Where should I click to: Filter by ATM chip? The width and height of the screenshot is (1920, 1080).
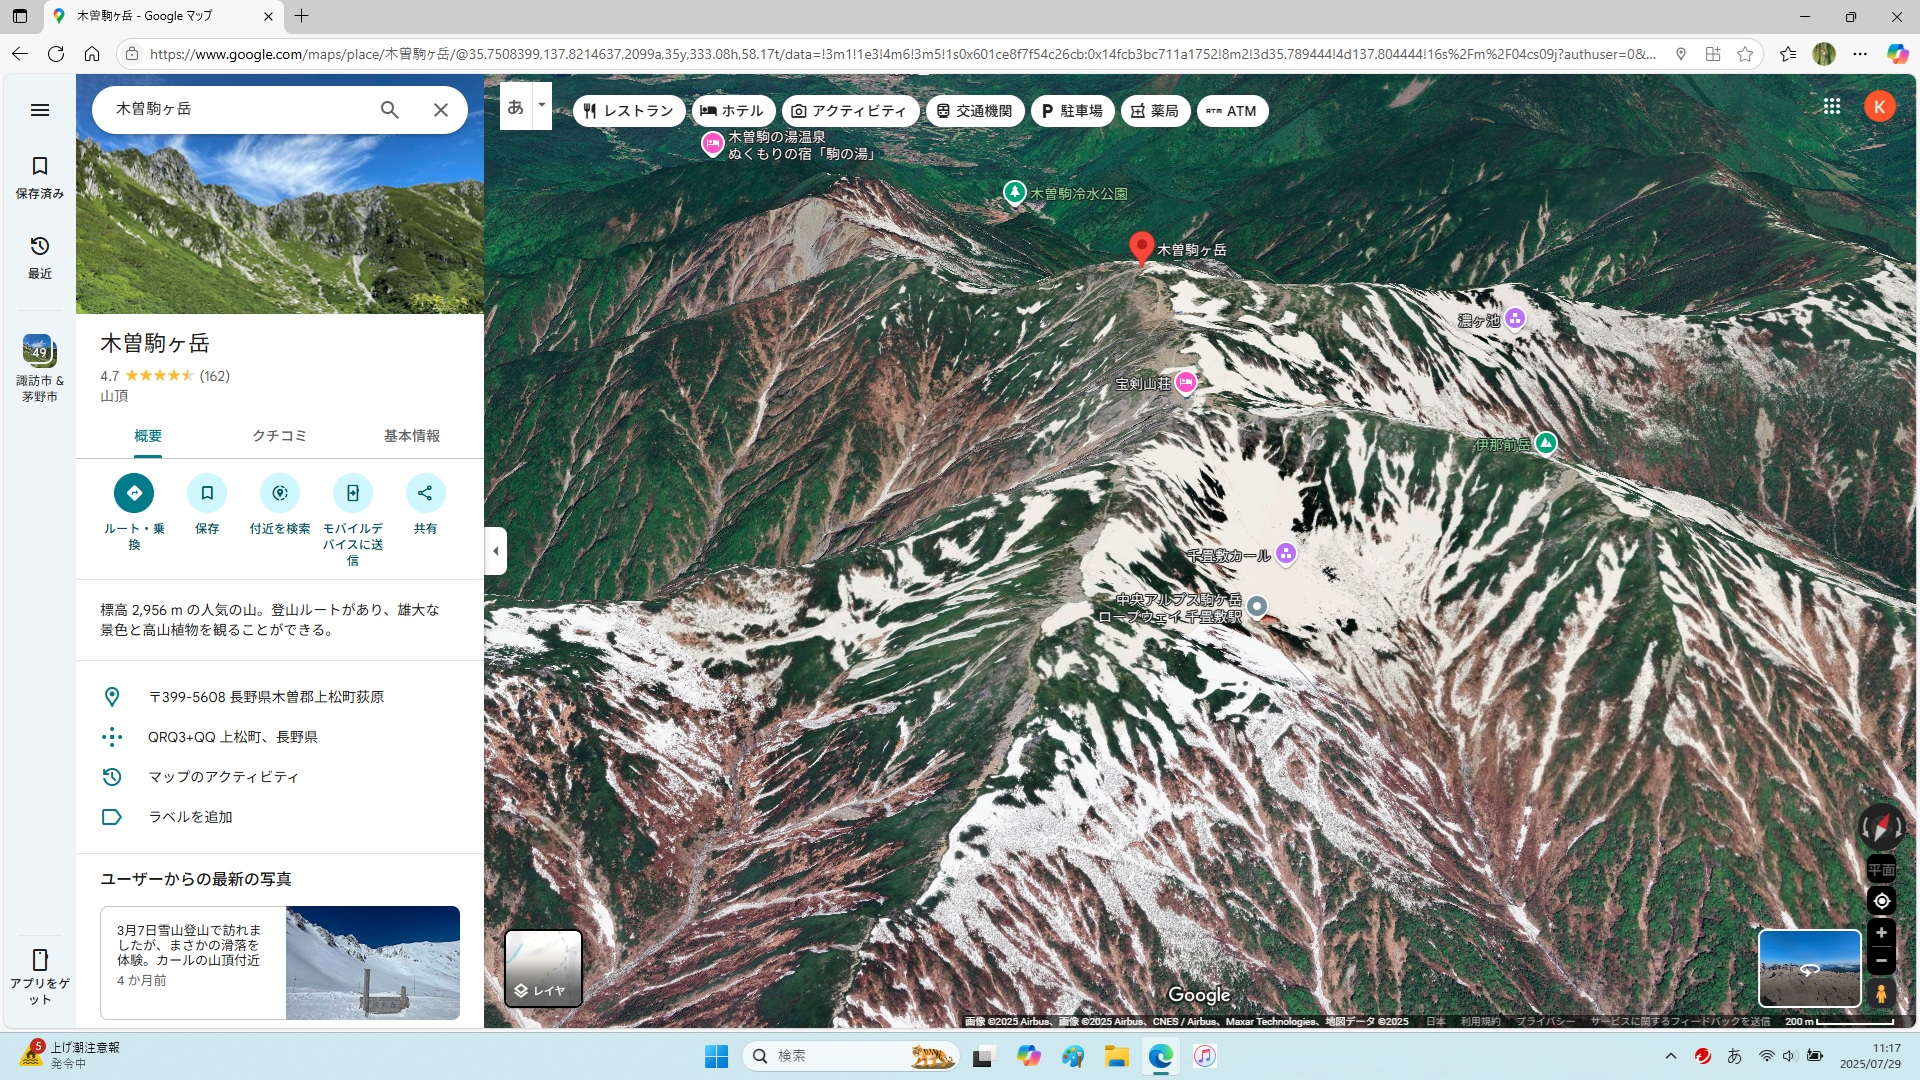[1232, 111]
